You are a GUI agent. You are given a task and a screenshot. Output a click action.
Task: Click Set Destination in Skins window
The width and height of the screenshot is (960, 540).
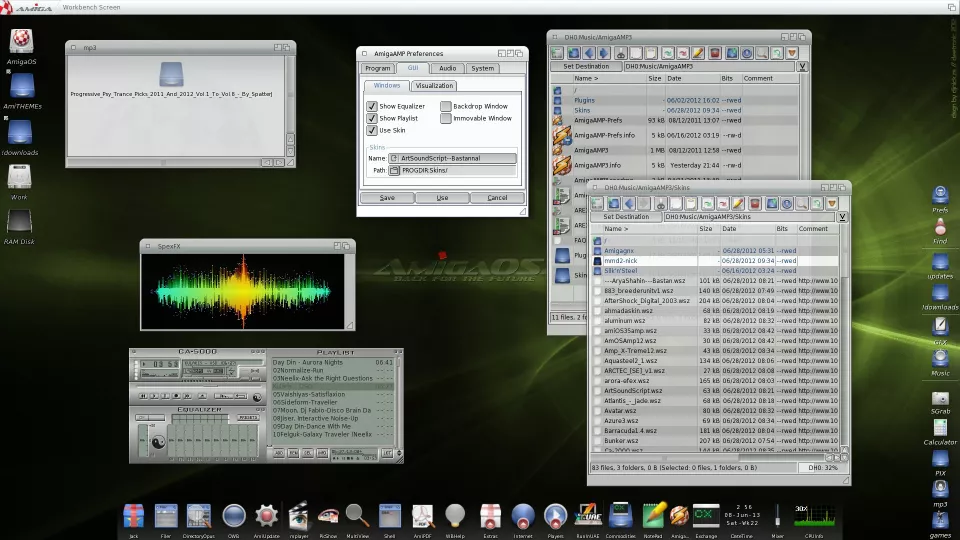coord(625,217)
